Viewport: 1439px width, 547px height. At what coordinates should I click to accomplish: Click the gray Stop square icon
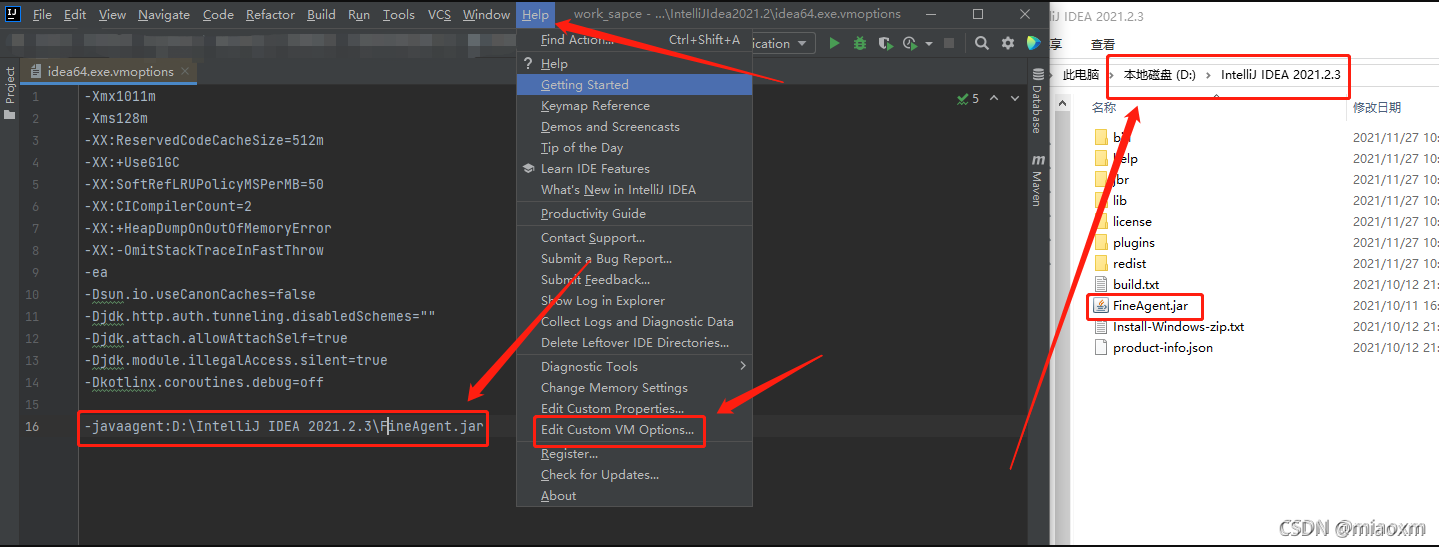click(x=949, y=43)
